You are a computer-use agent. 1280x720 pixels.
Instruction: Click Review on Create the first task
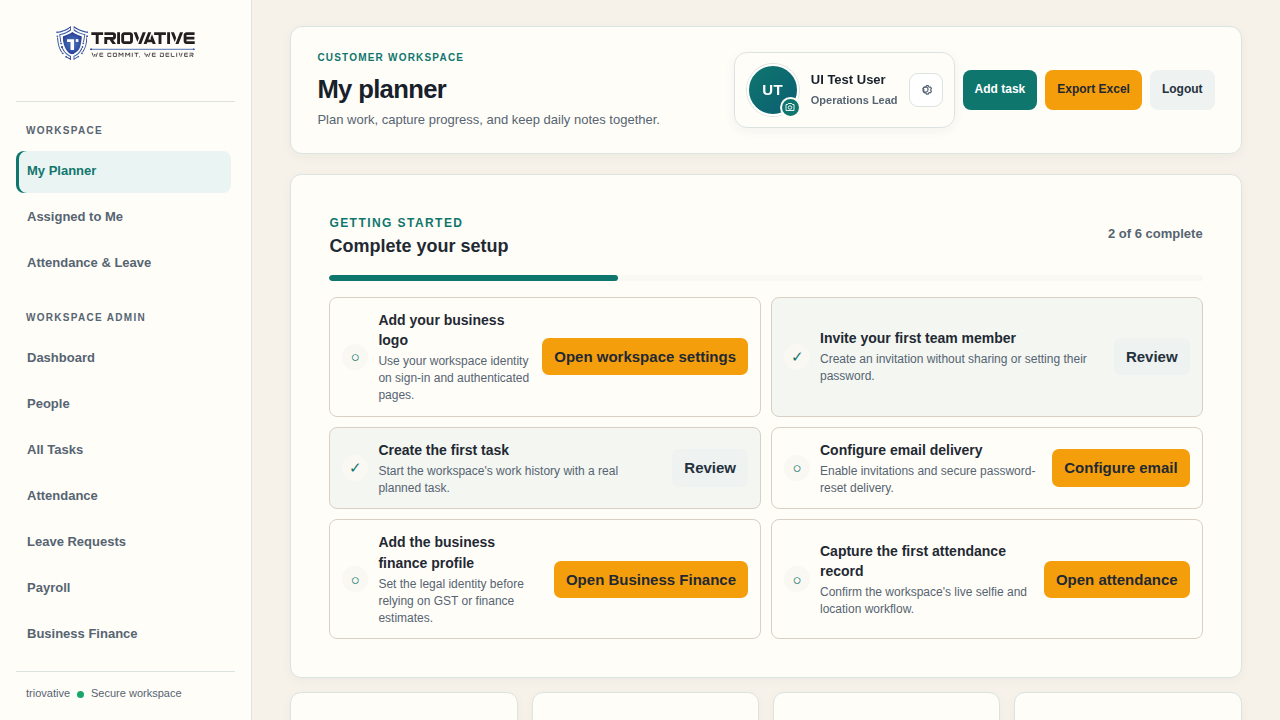(x=710, y=468)
